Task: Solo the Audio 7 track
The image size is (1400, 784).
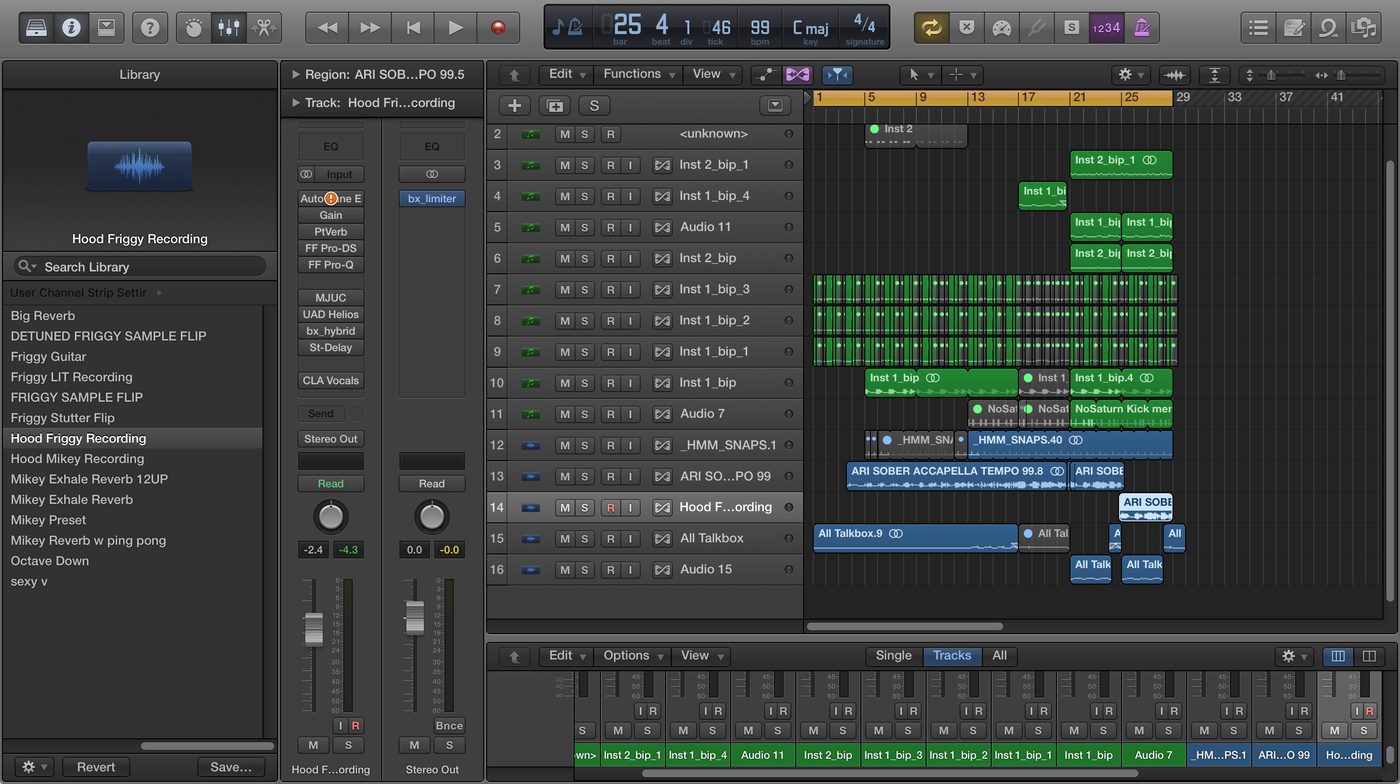Action: click(585, 414)
